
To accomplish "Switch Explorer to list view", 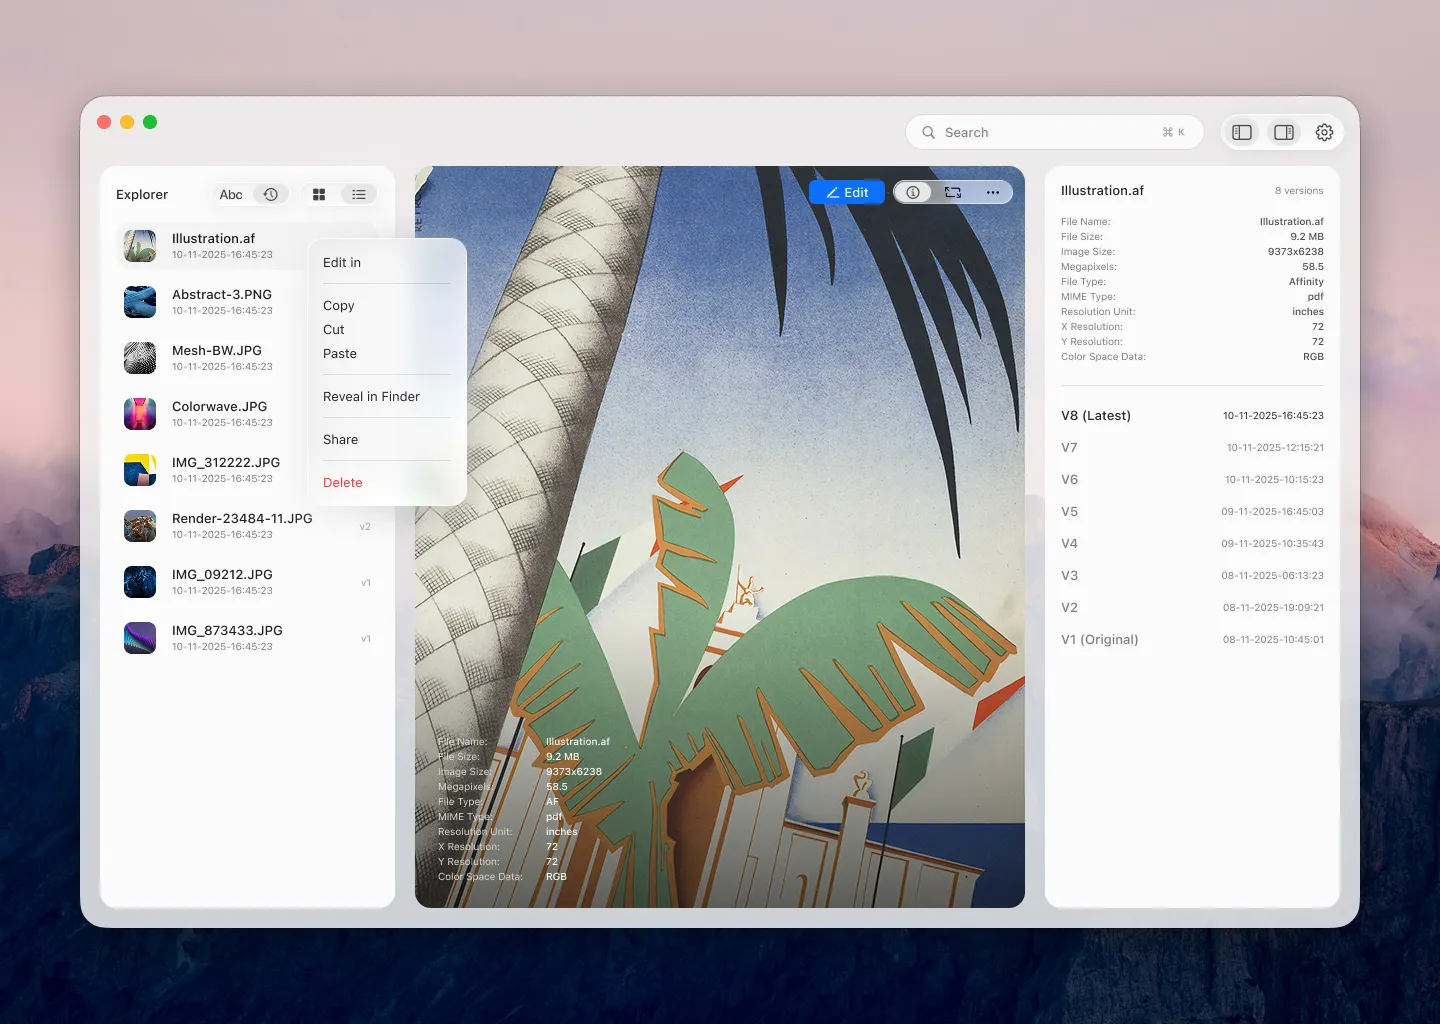I will [x=359, y=195].
